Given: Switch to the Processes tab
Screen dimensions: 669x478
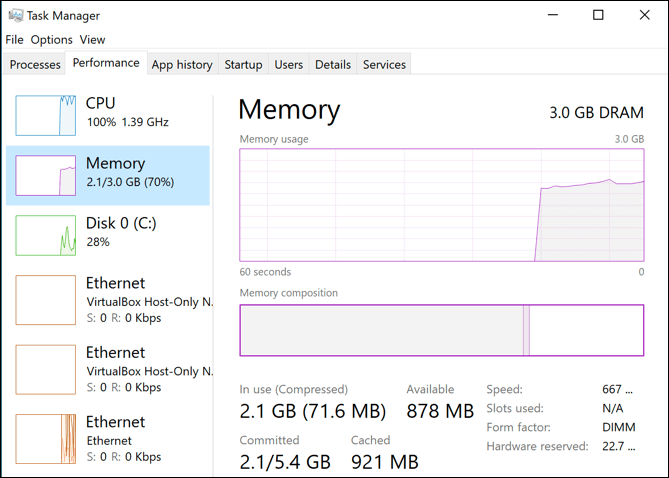Looking at the screenshot, I should tap(35, 65).
